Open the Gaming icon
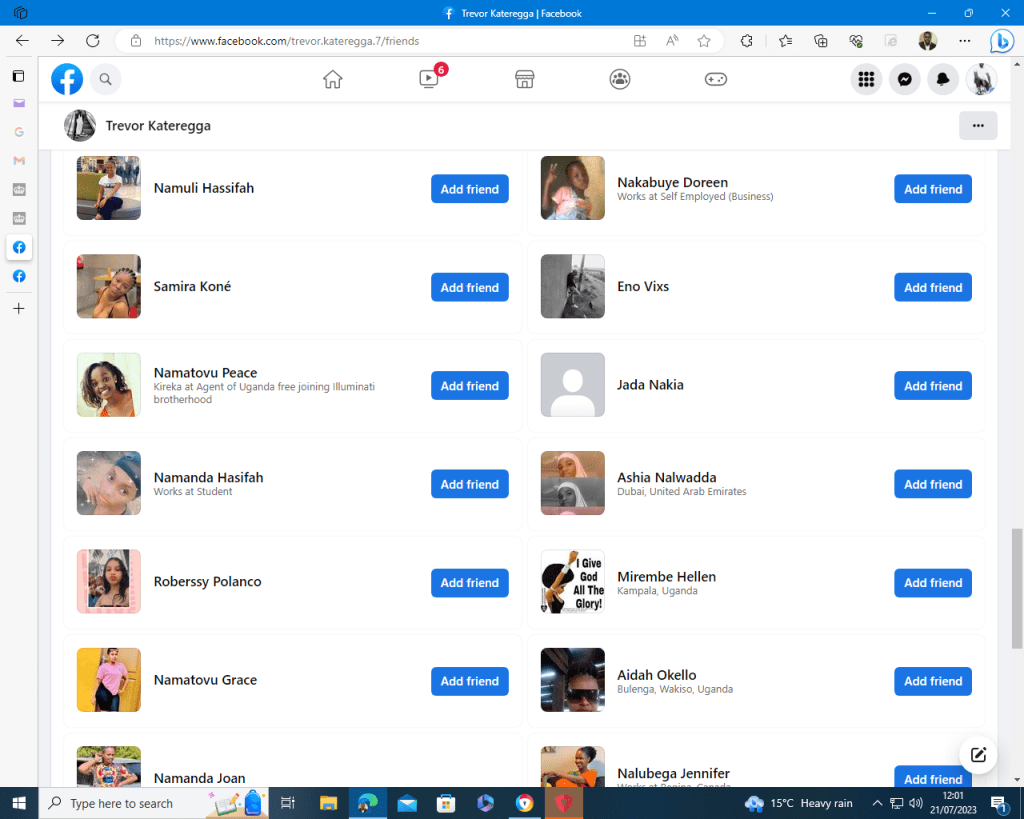This screenshot has height=819, width=1024. (716, 79)
